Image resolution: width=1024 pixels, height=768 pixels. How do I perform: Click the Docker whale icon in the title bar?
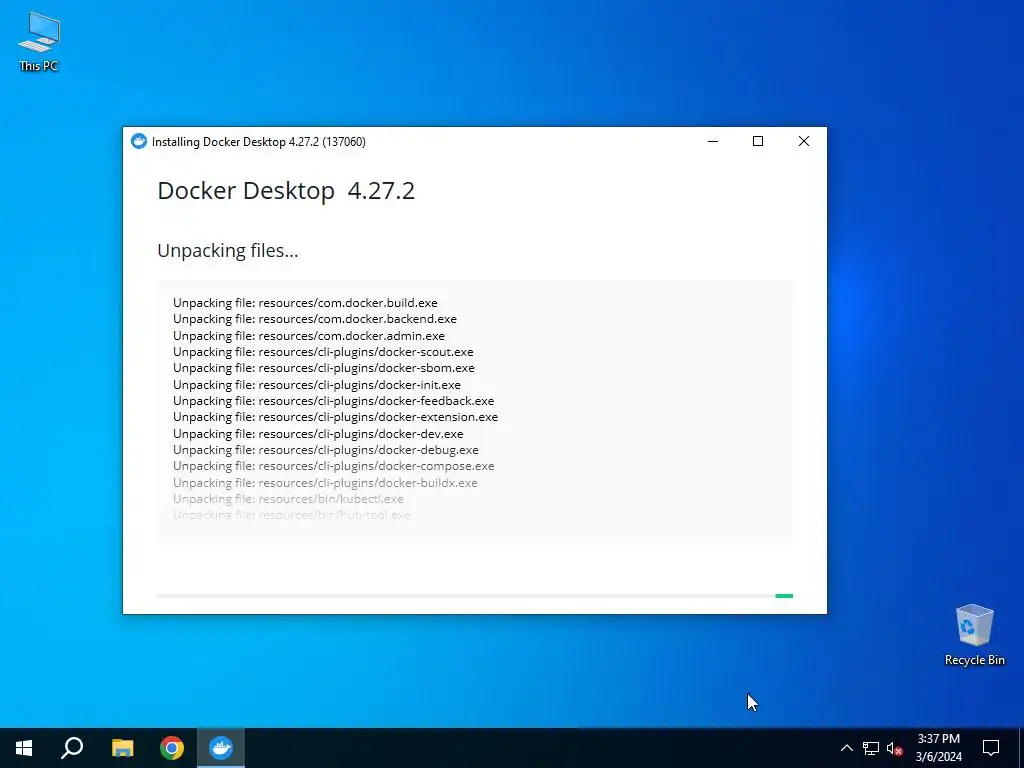tap(138, 141)
